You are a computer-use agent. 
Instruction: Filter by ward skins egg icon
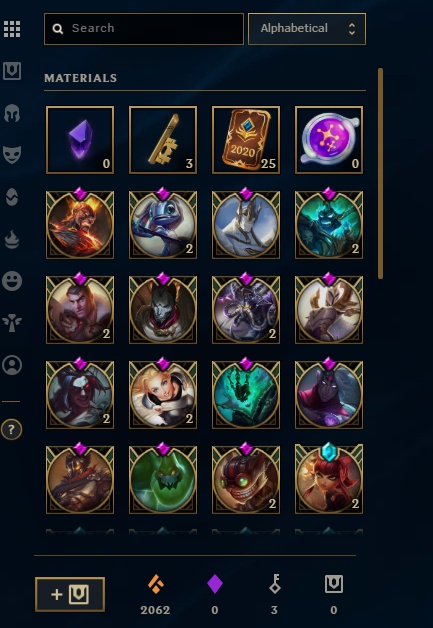12,197
